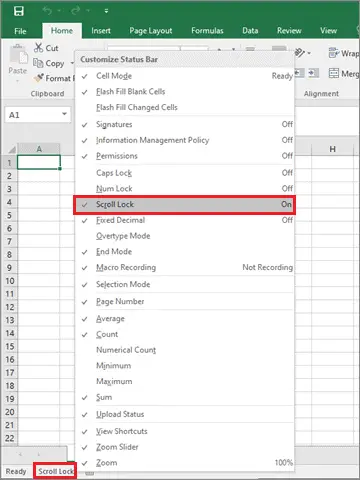Open the Name Box dropdown arrow
Screen dimensions: 360x480
tap(64, 114)
